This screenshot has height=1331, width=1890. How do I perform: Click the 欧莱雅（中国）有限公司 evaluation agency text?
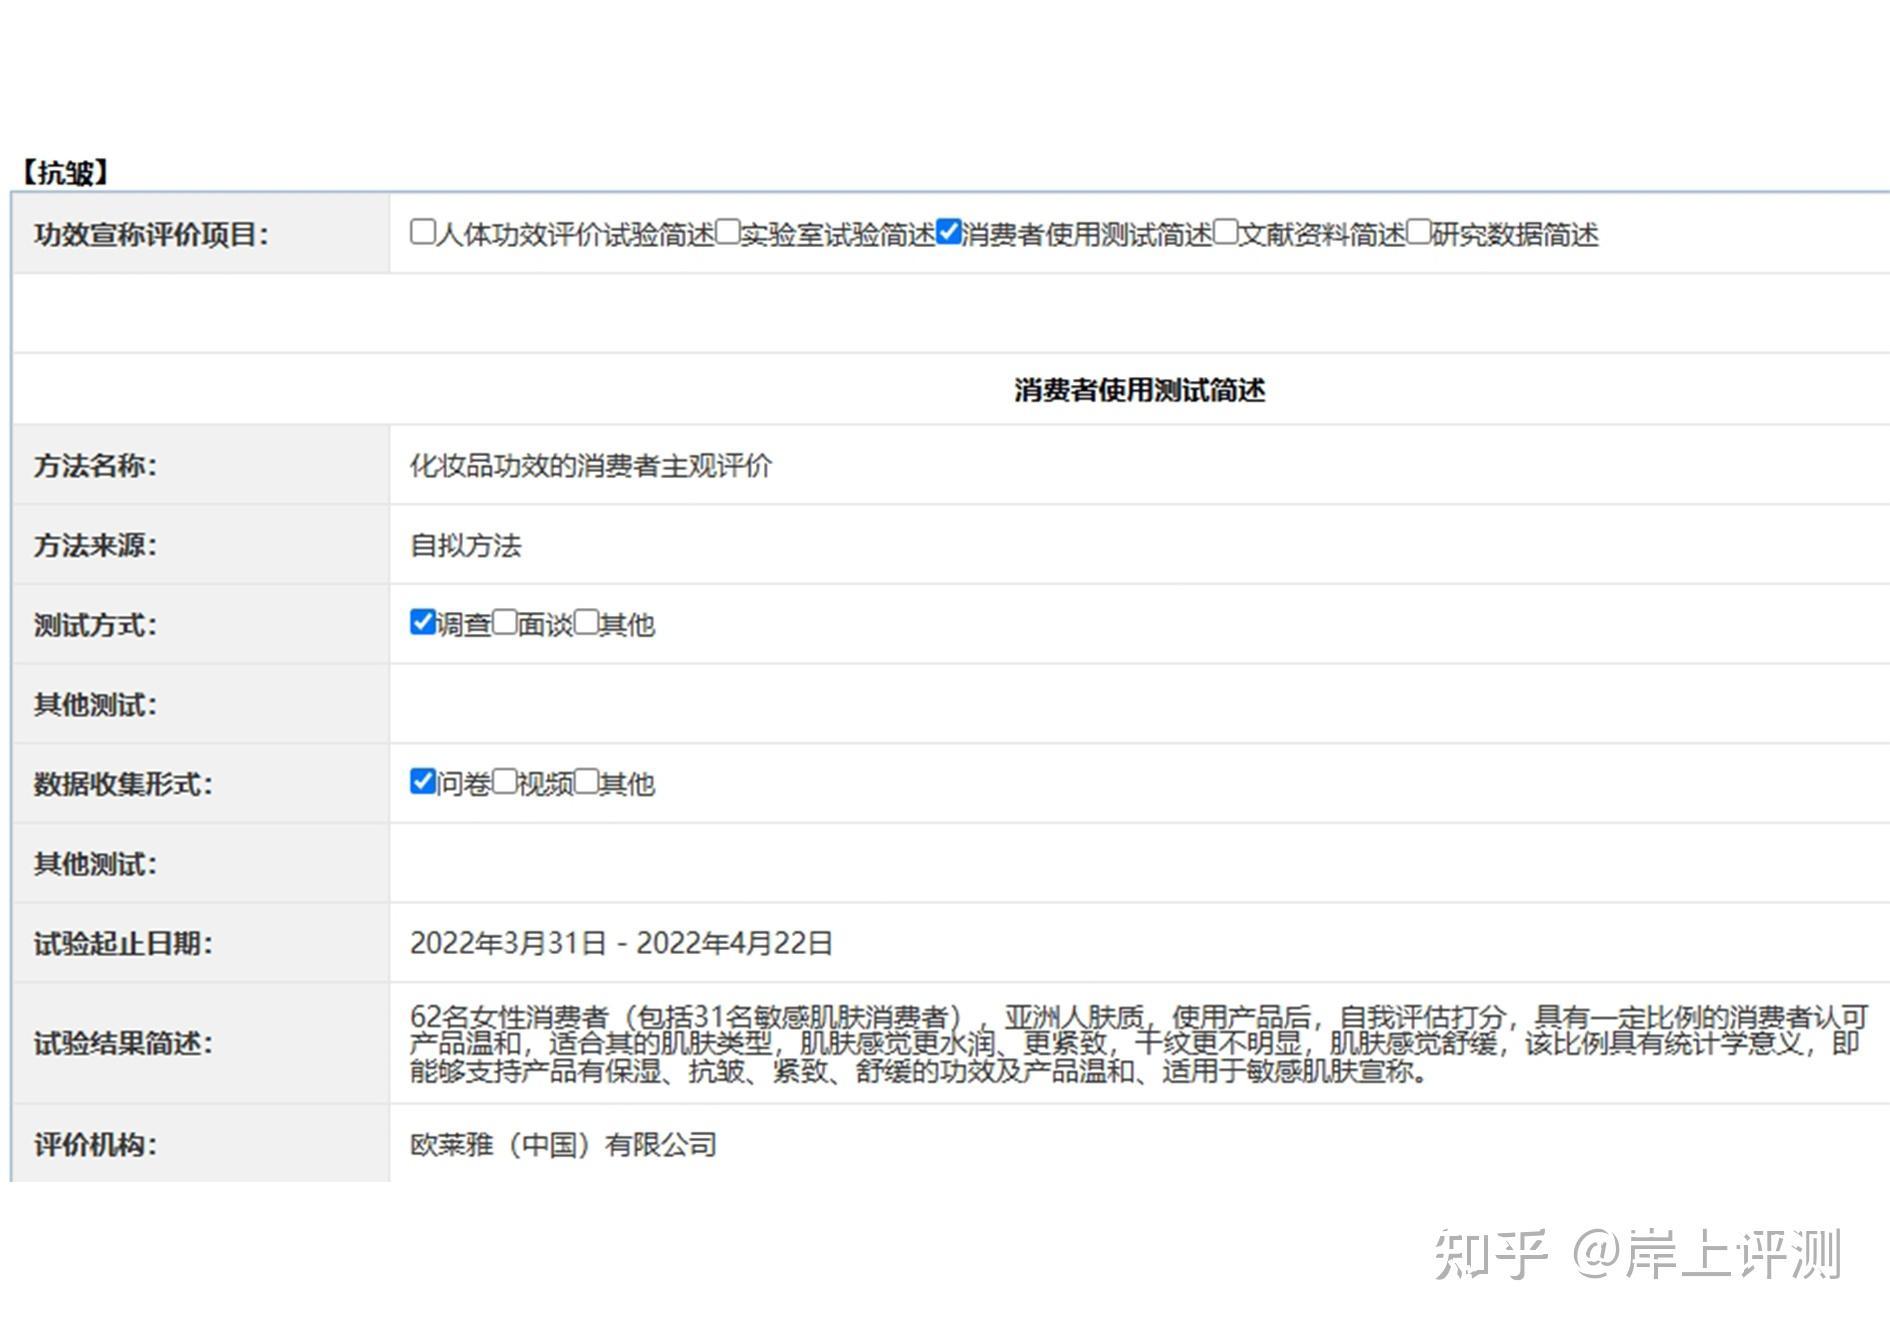563,1144
